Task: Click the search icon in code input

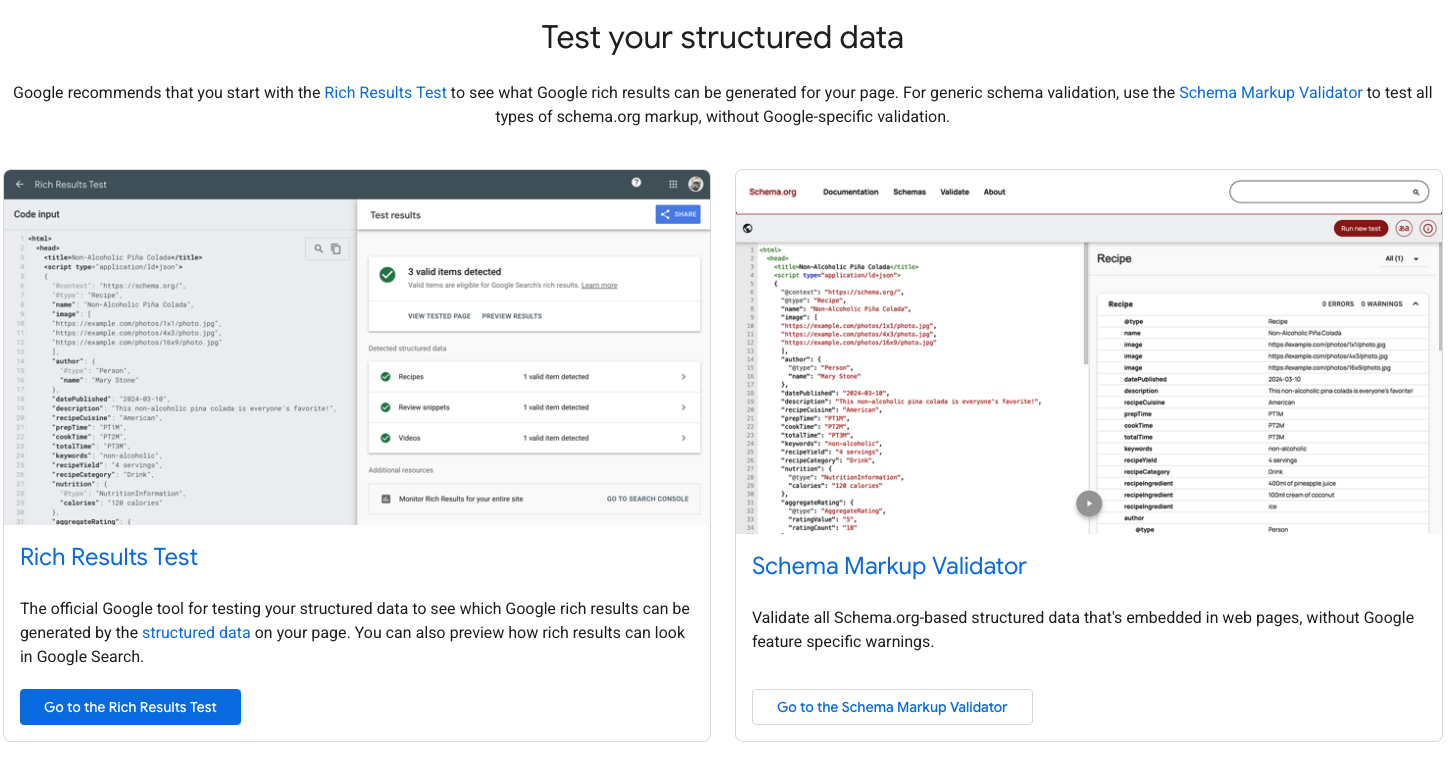Action: (319, 249)
